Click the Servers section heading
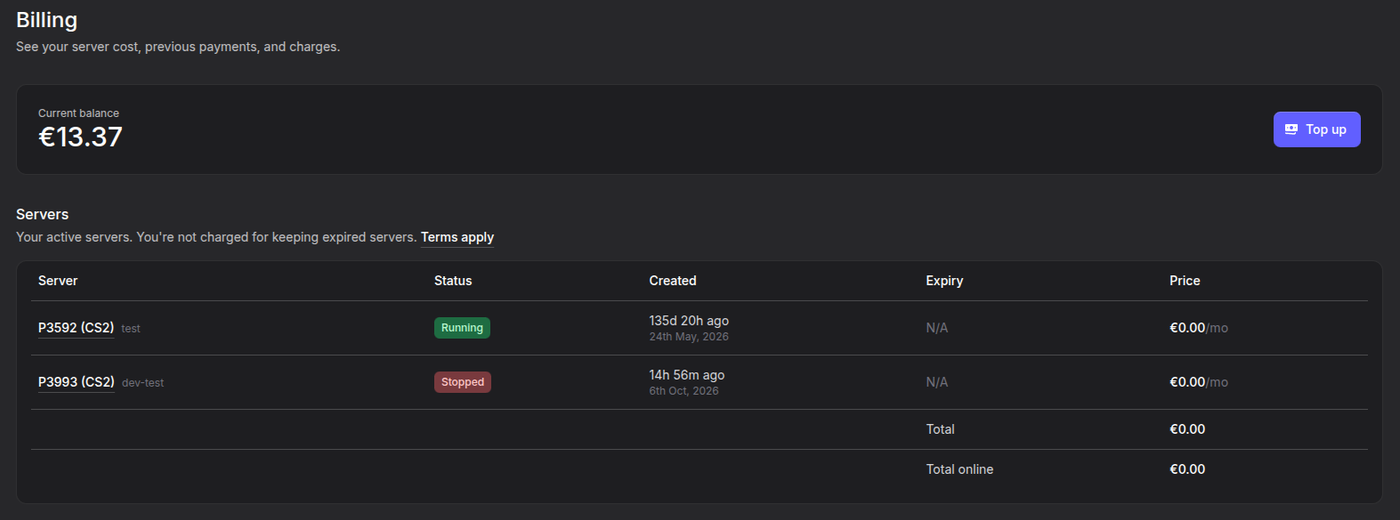The width and height of the screenshot is (1400, 520). [x=42, y=214]
